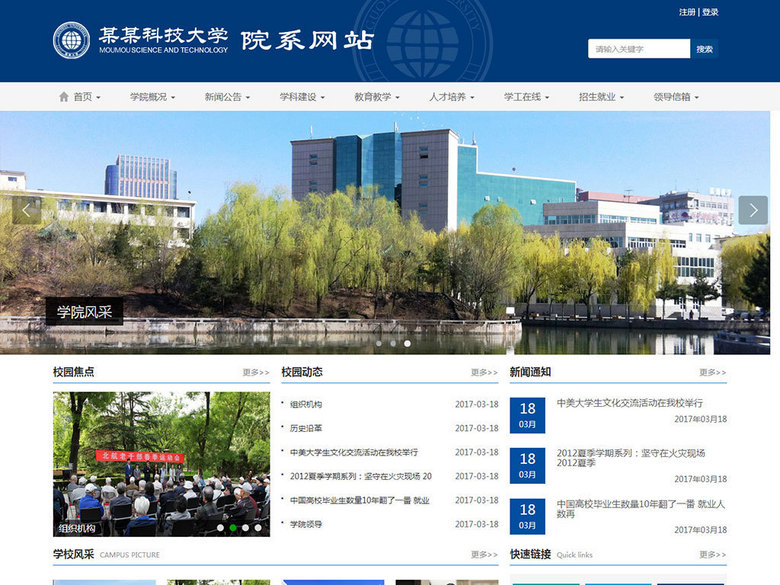The width and height of the screenshot is (780, 585).
Task: Select green second dot of 校园焦点 slider
Action: [233, 528]
